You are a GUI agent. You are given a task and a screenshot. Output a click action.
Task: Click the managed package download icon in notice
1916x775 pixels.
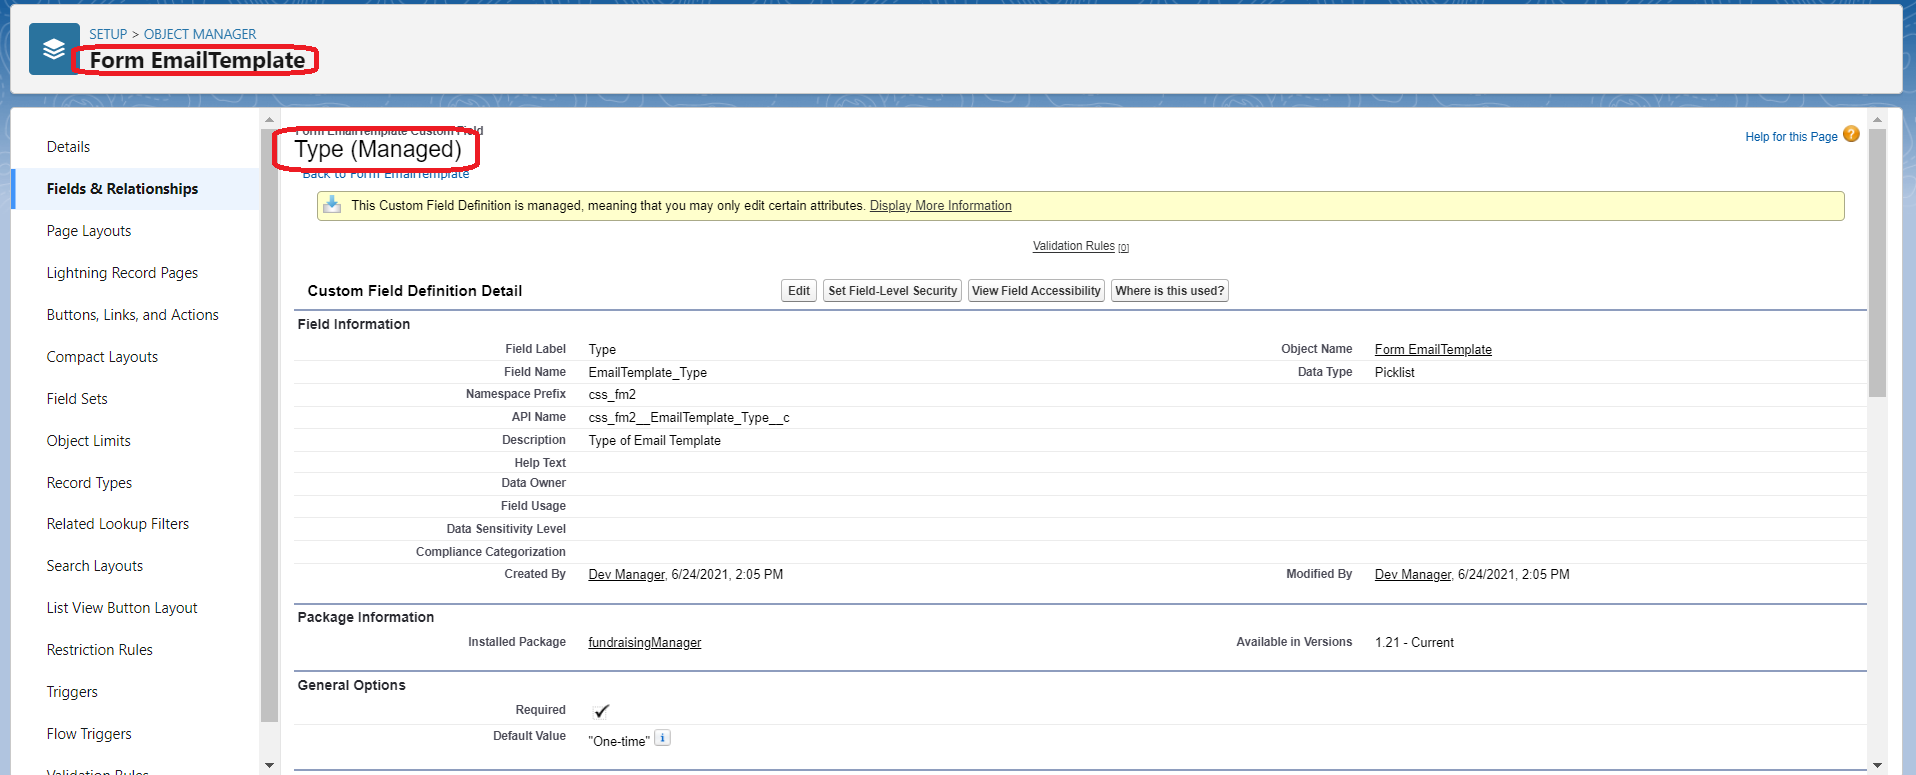(x=332, y=205)
